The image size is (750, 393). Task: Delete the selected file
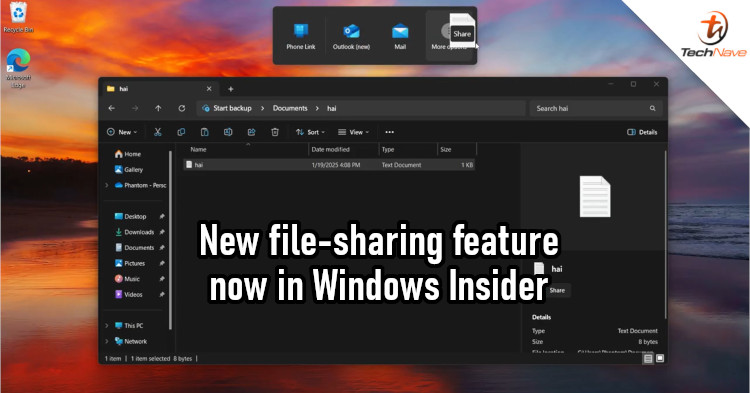coord(275,132)
